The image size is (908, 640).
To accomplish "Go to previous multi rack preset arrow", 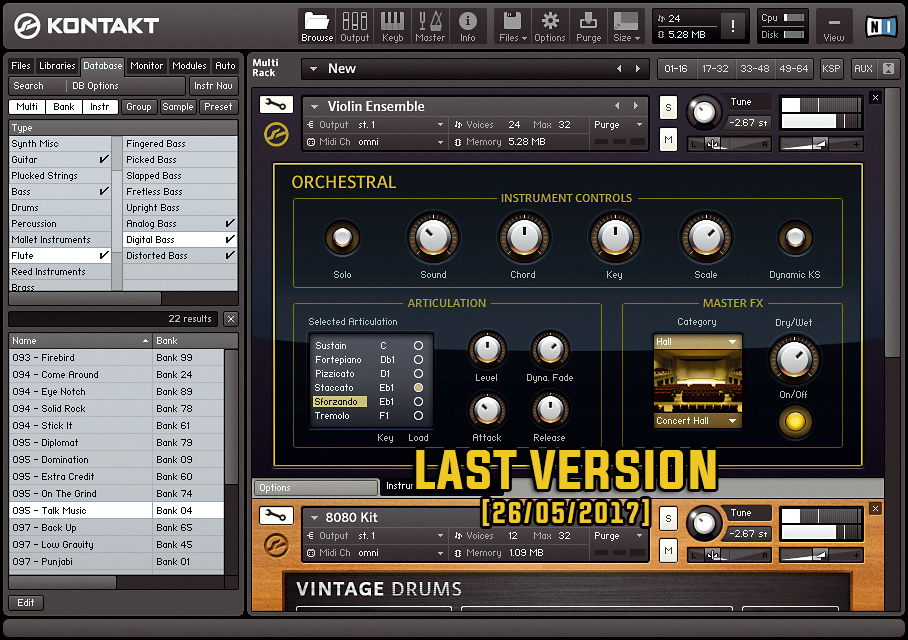I will pos(619,68).
